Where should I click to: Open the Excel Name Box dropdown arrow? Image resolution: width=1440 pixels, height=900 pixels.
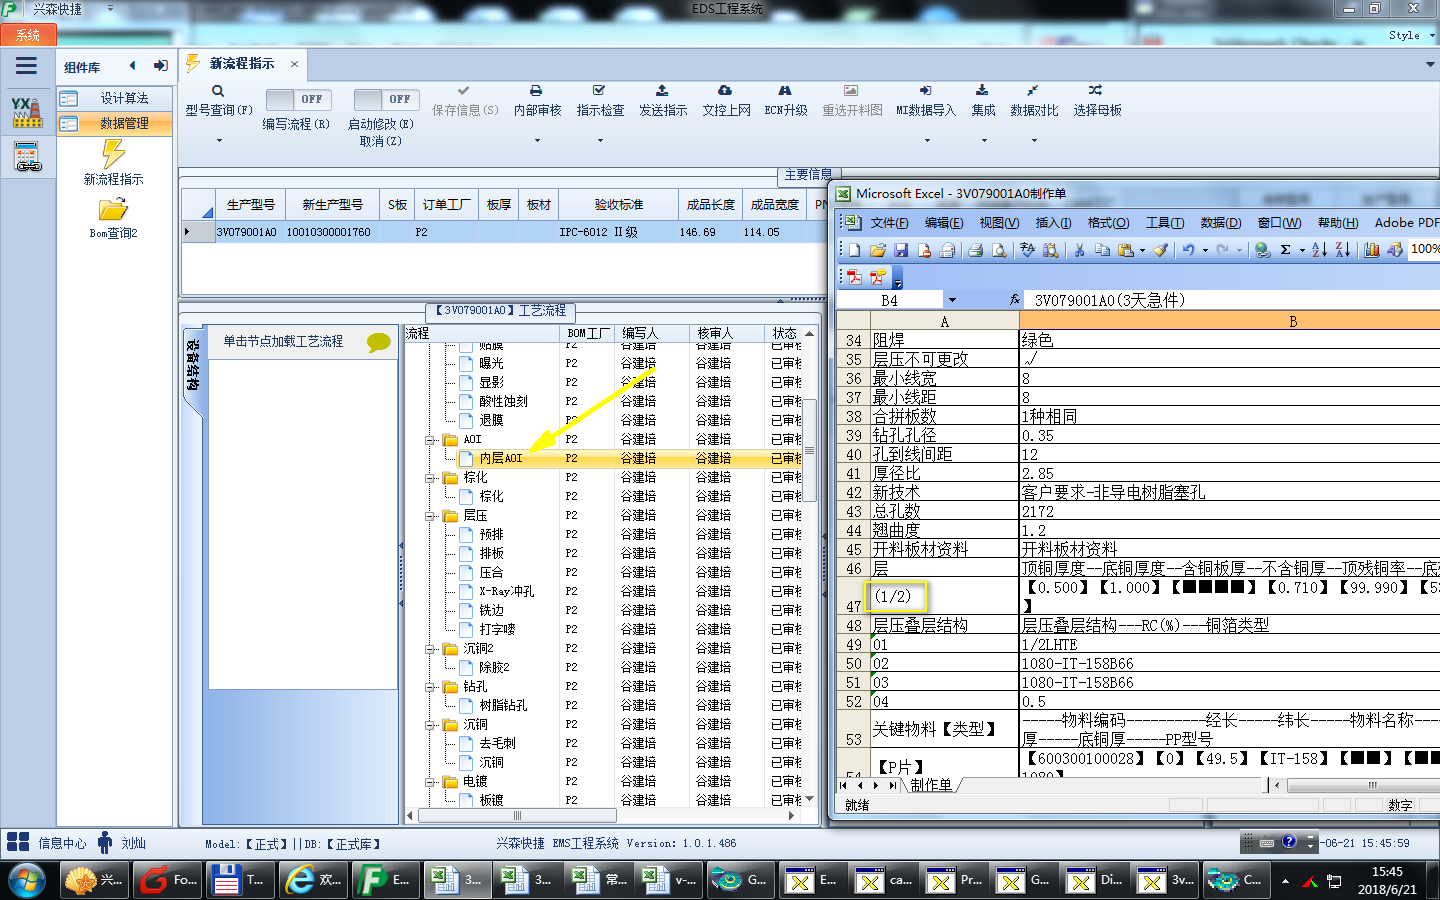pos(952,300)
